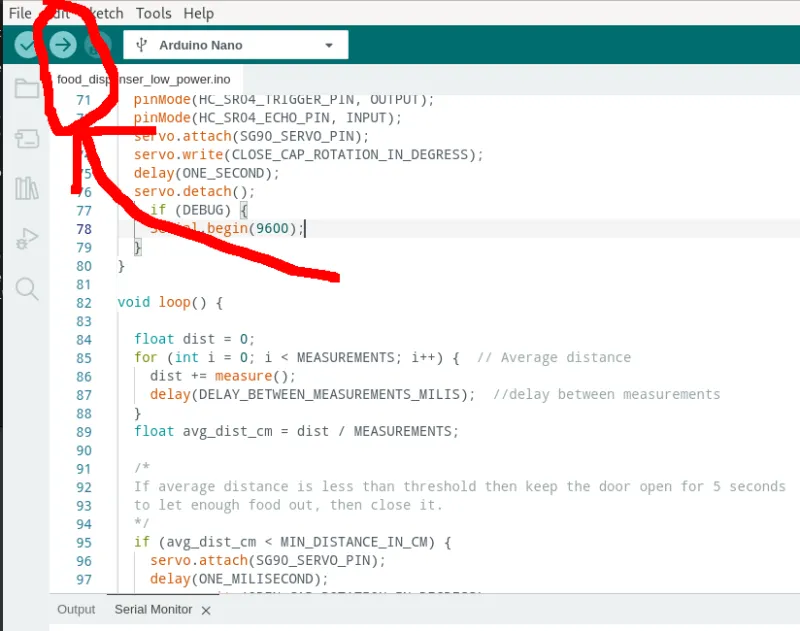
Task: Open the File menu
Action: click(19, 13)
